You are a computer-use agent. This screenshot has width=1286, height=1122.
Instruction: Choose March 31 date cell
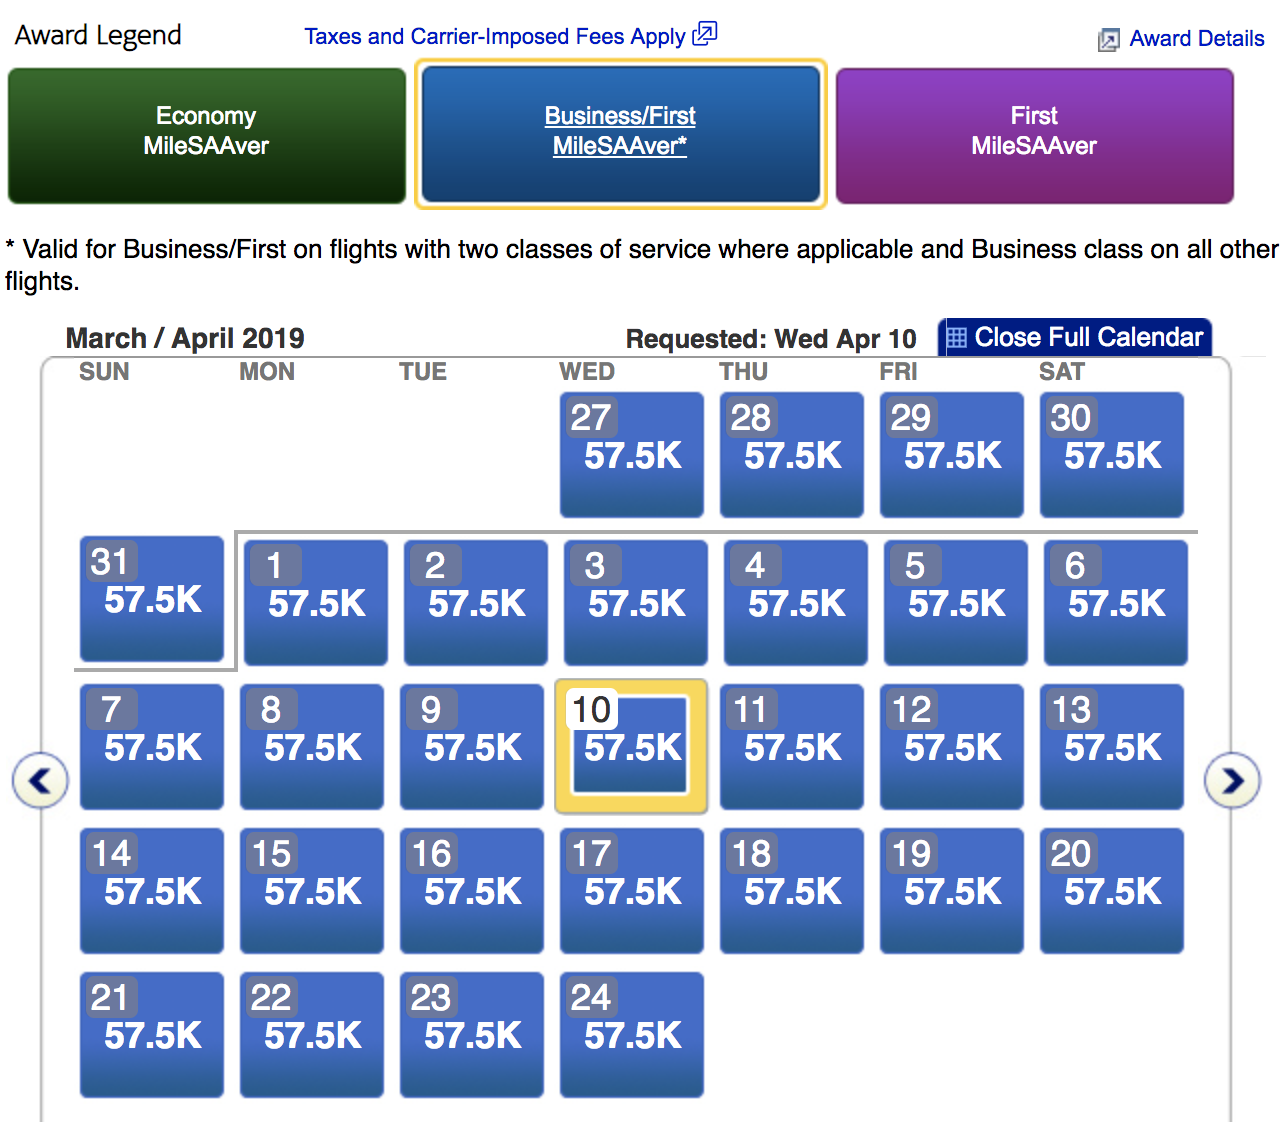tap(152, 599)
